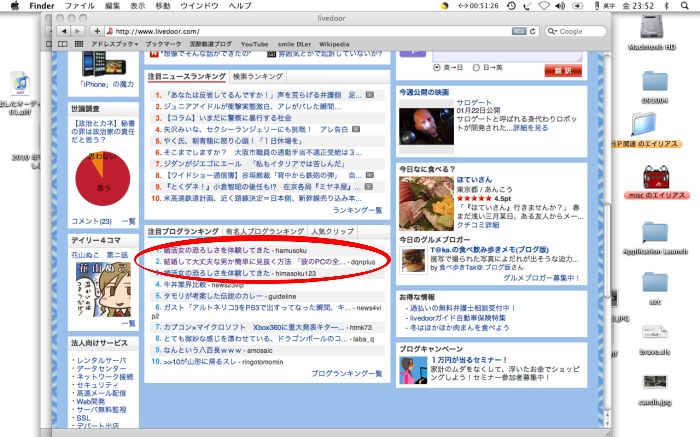Open the iPhone promo image
700x437 pixels.
pos(103,64)
